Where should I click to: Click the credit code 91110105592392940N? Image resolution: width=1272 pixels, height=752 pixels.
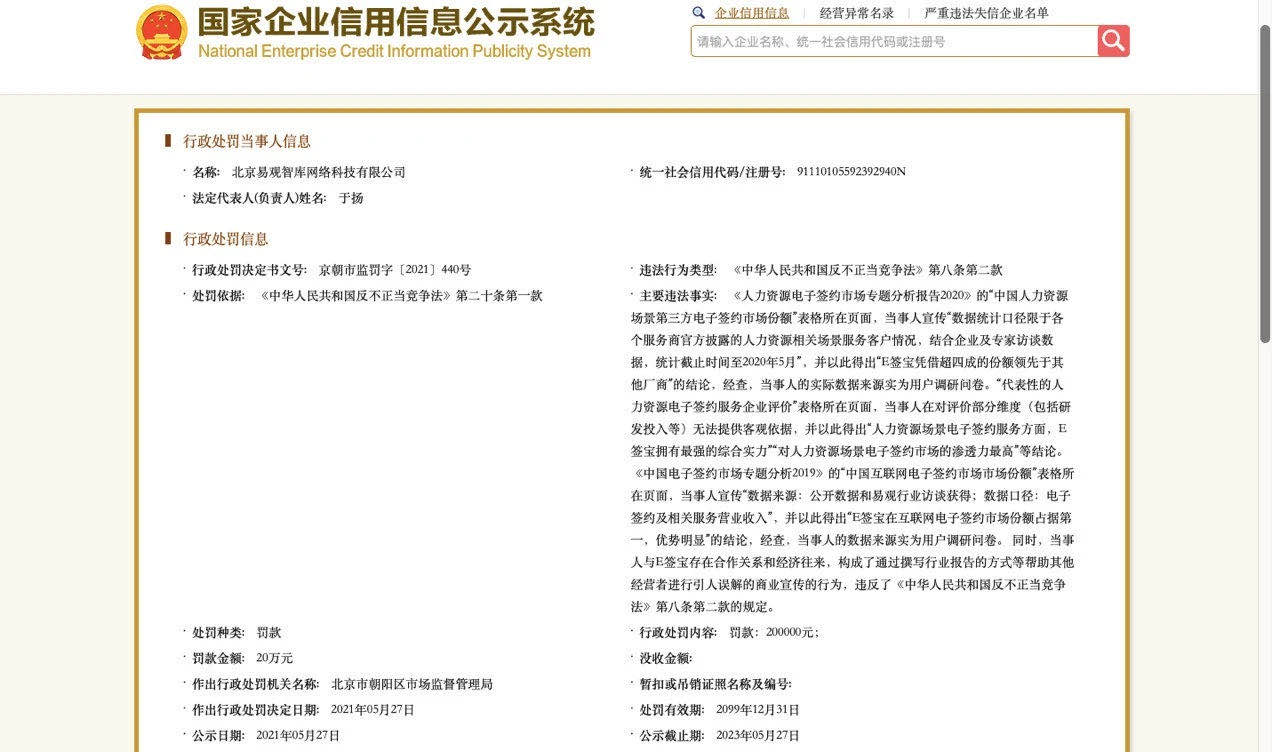click(x=851, y=172)
